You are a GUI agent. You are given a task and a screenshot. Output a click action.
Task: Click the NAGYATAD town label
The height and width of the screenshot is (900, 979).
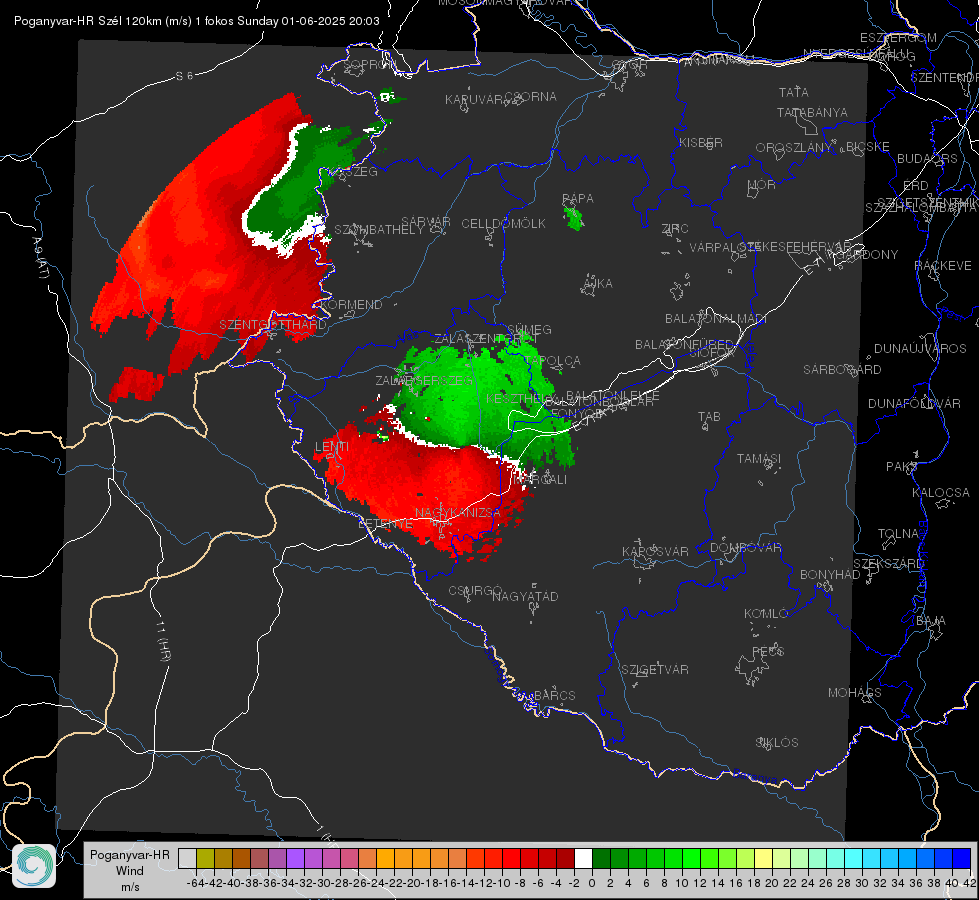click(x=525, y=596)
